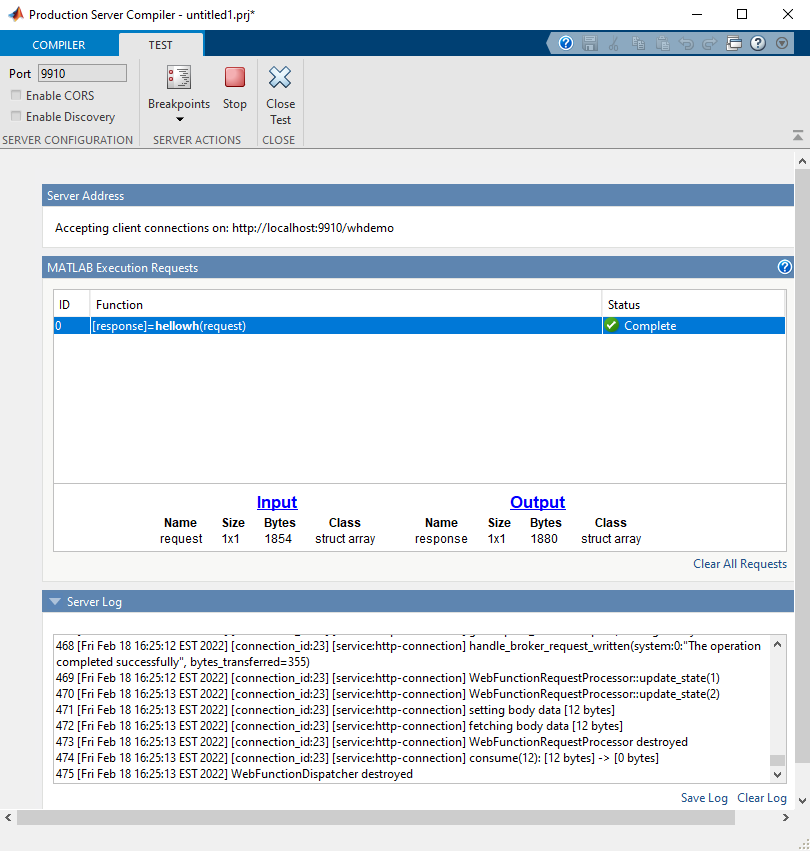Expand the Server Log disclosure triangle
The height and width of the screenshot is (851, 810).
(x=54, y=601)
